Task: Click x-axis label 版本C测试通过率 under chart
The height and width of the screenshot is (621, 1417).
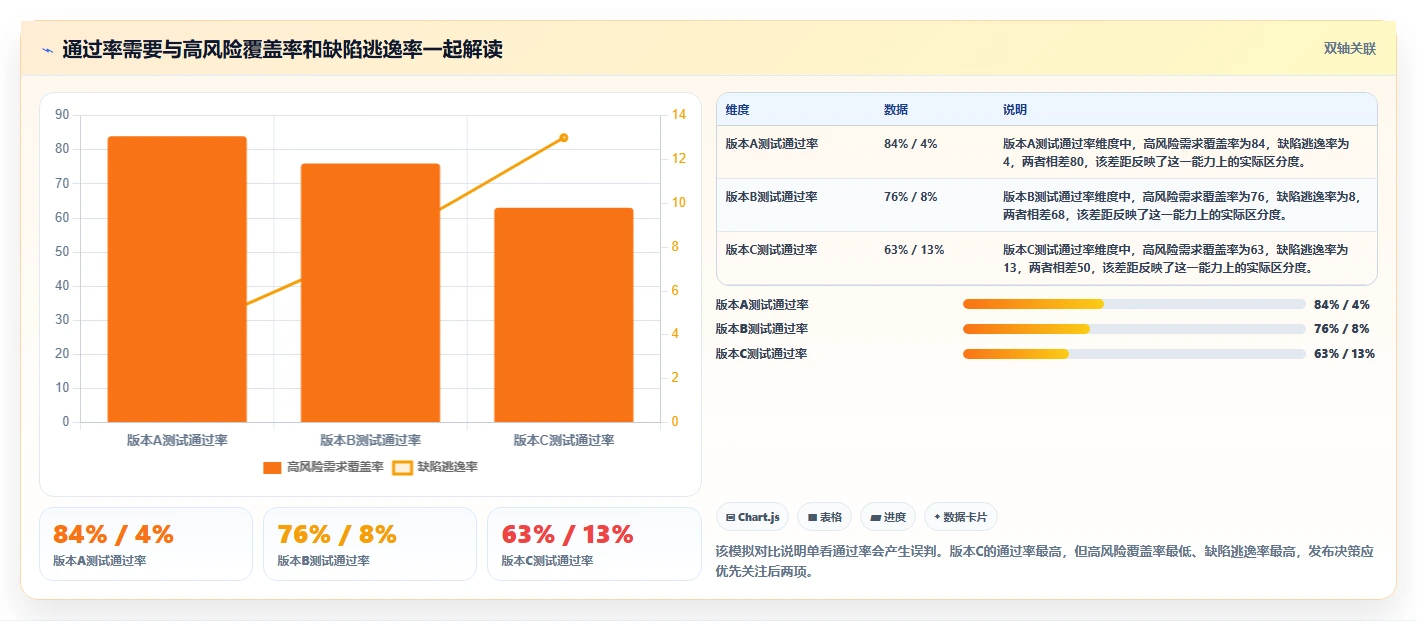Action: pos(564,440)
